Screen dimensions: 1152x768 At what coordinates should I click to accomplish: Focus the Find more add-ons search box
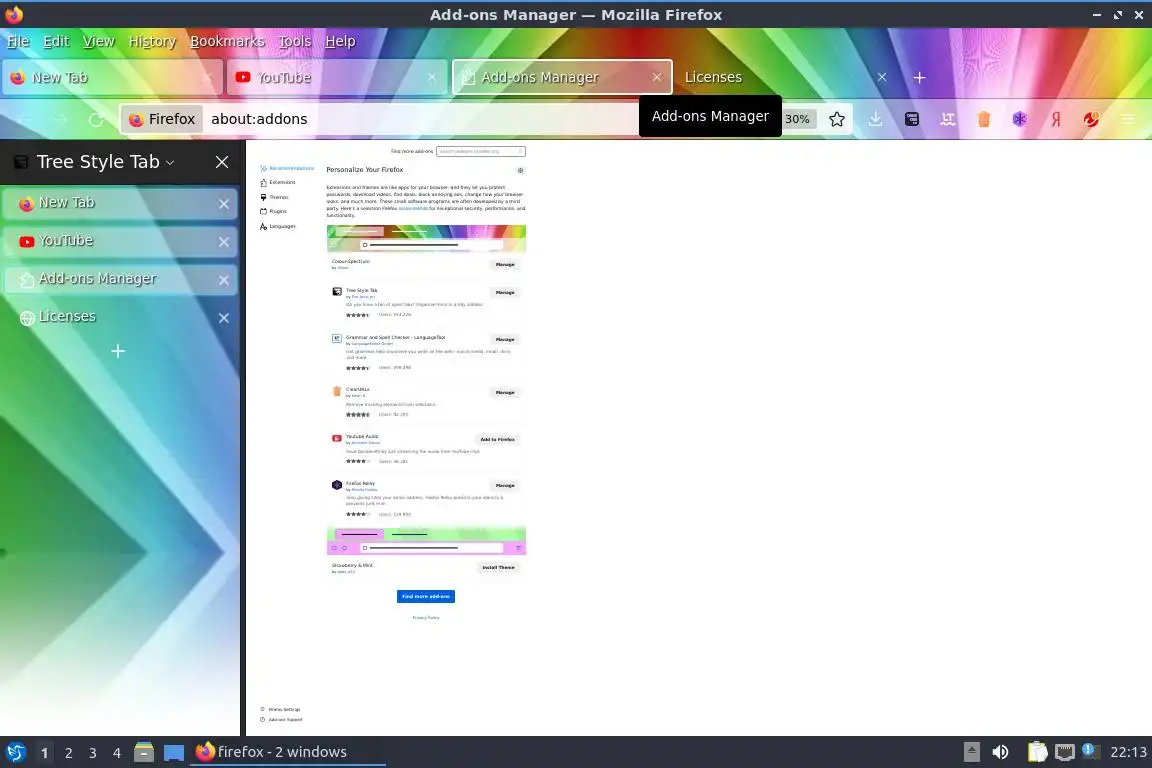(x=480, y=151)
